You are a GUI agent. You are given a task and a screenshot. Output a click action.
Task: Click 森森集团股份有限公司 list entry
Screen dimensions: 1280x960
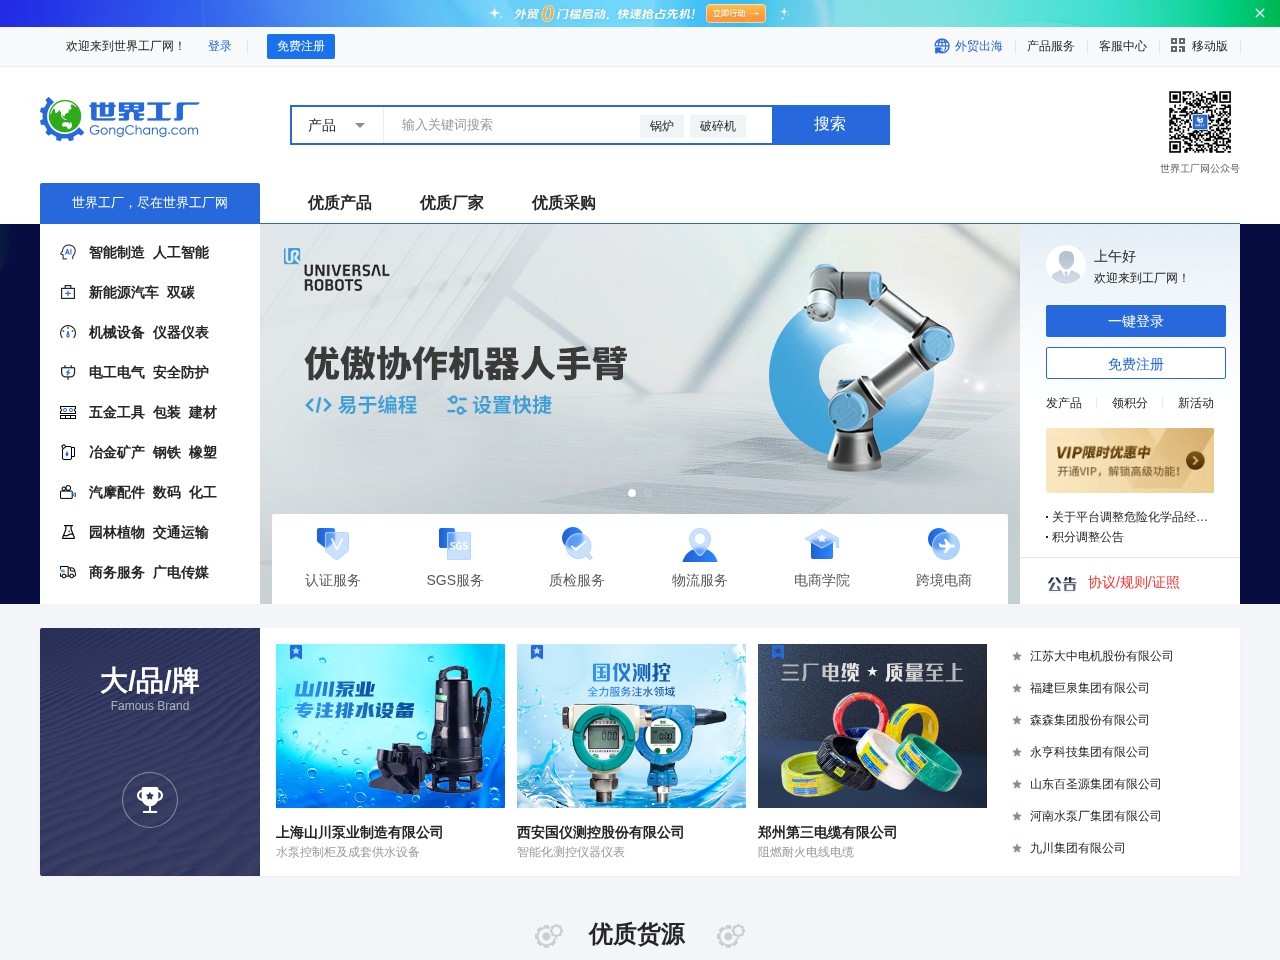[x=1090, y=720]
